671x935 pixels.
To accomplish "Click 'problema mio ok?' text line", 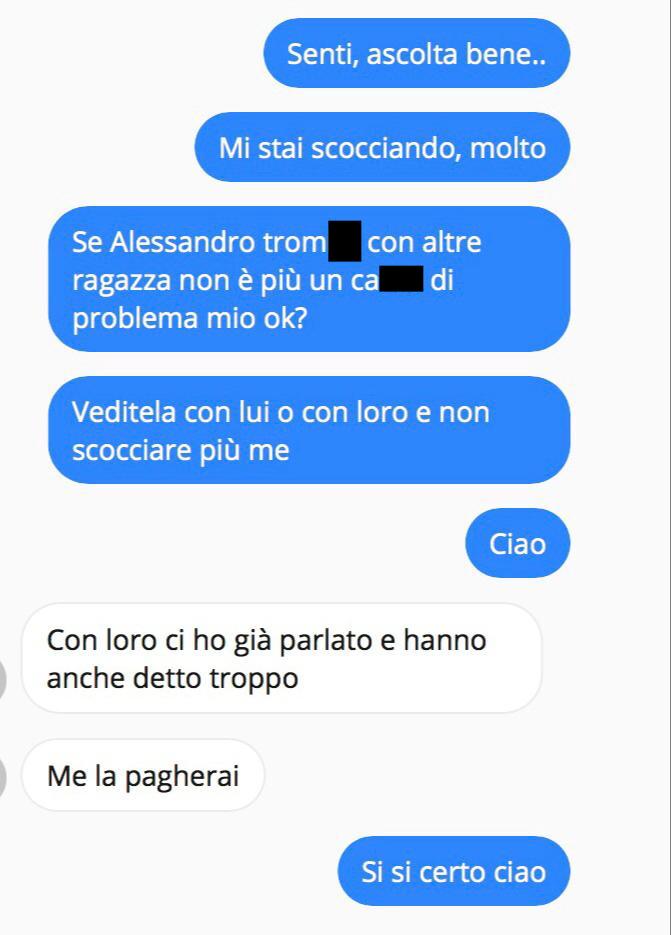I will click(190, 318).
